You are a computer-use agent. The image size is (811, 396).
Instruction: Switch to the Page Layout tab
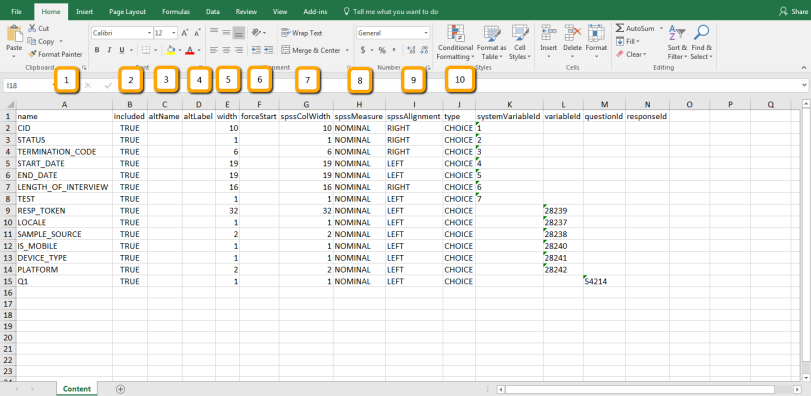(128, 11)
